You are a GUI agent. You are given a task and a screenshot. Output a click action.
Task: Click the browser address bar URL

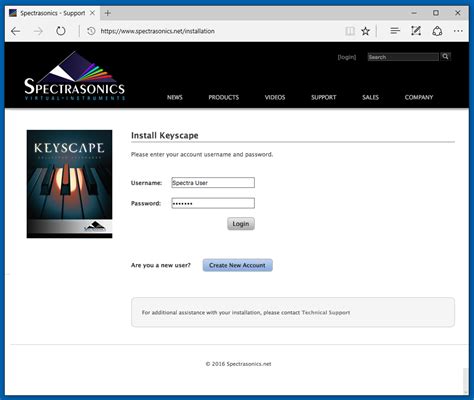[157, 31]
